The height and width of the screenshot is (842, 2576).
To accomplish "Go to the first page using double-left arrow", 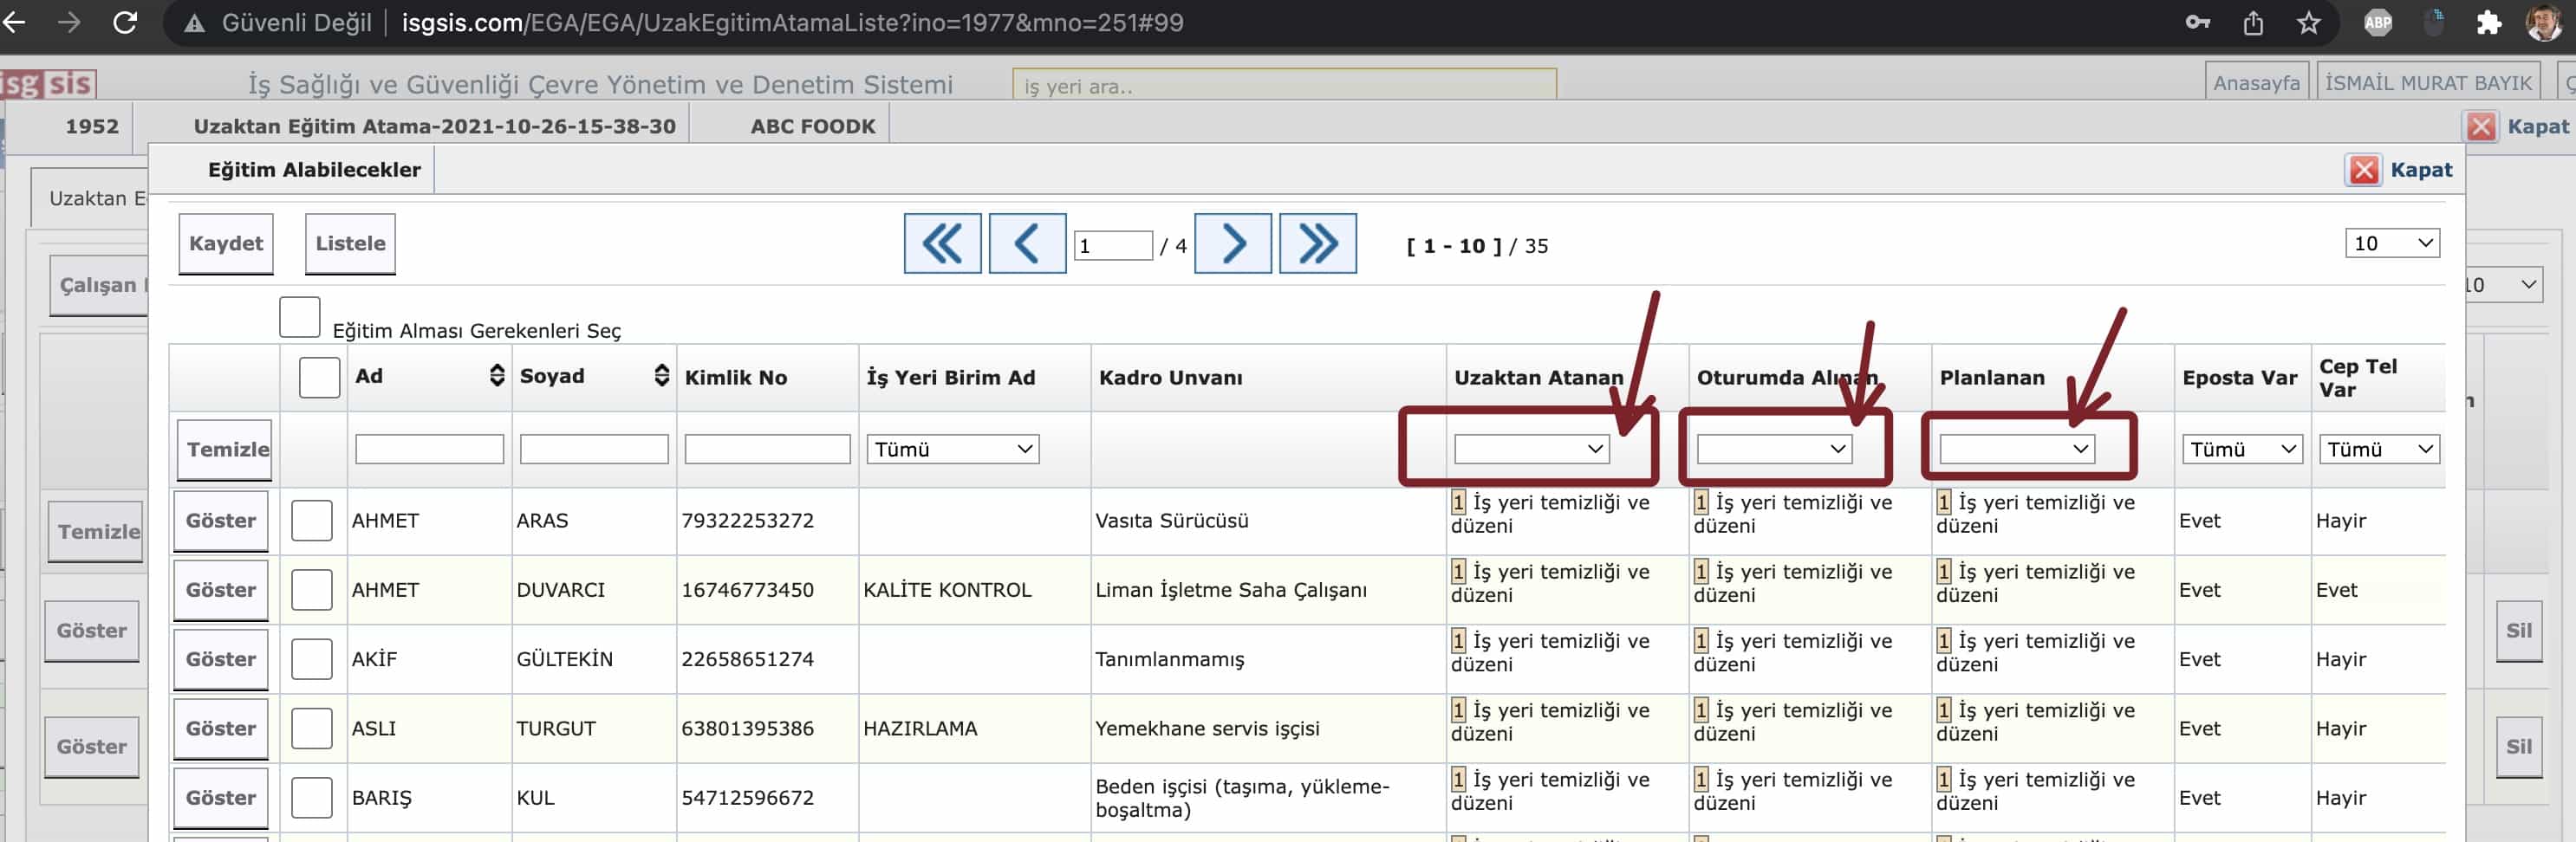I will click(x=941, y=243).
